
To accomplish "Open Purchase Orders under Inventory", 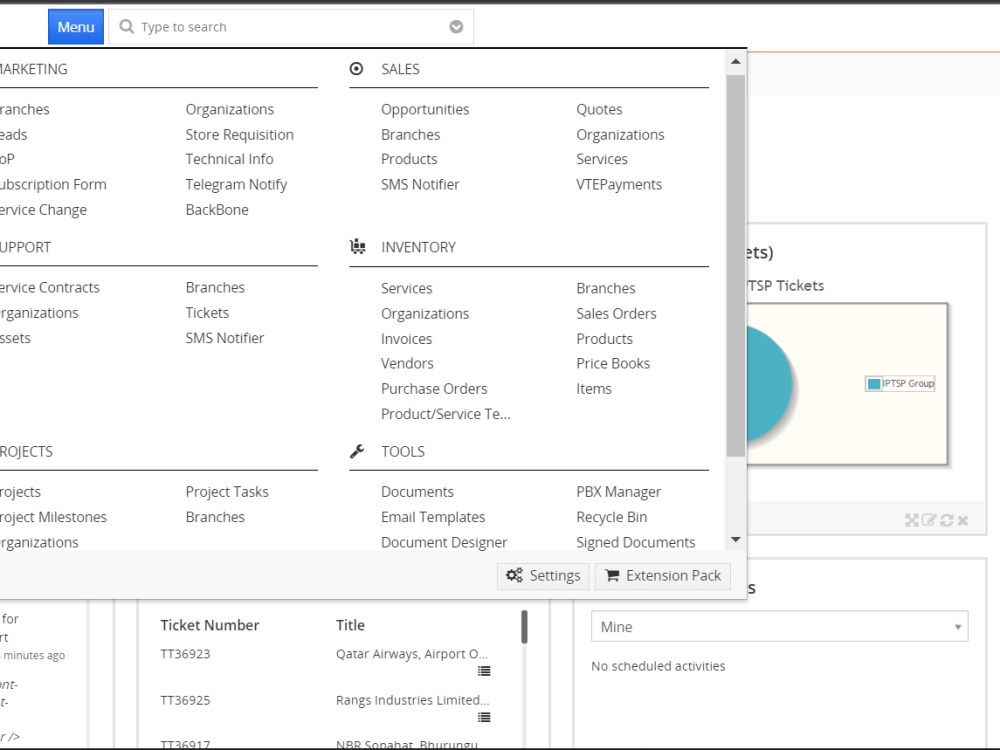I will (434, 388).
